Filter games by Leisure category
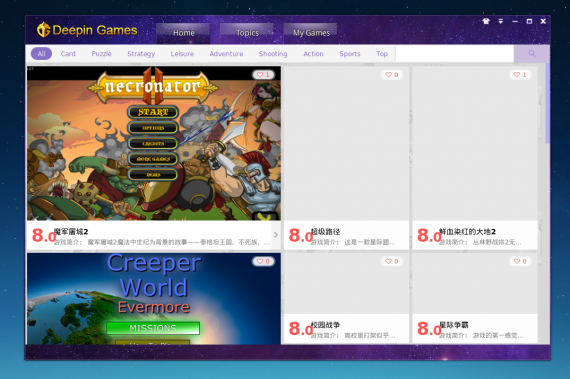This screenshot has width=570, height=379. pyautogui.click(x=182, y=54)
